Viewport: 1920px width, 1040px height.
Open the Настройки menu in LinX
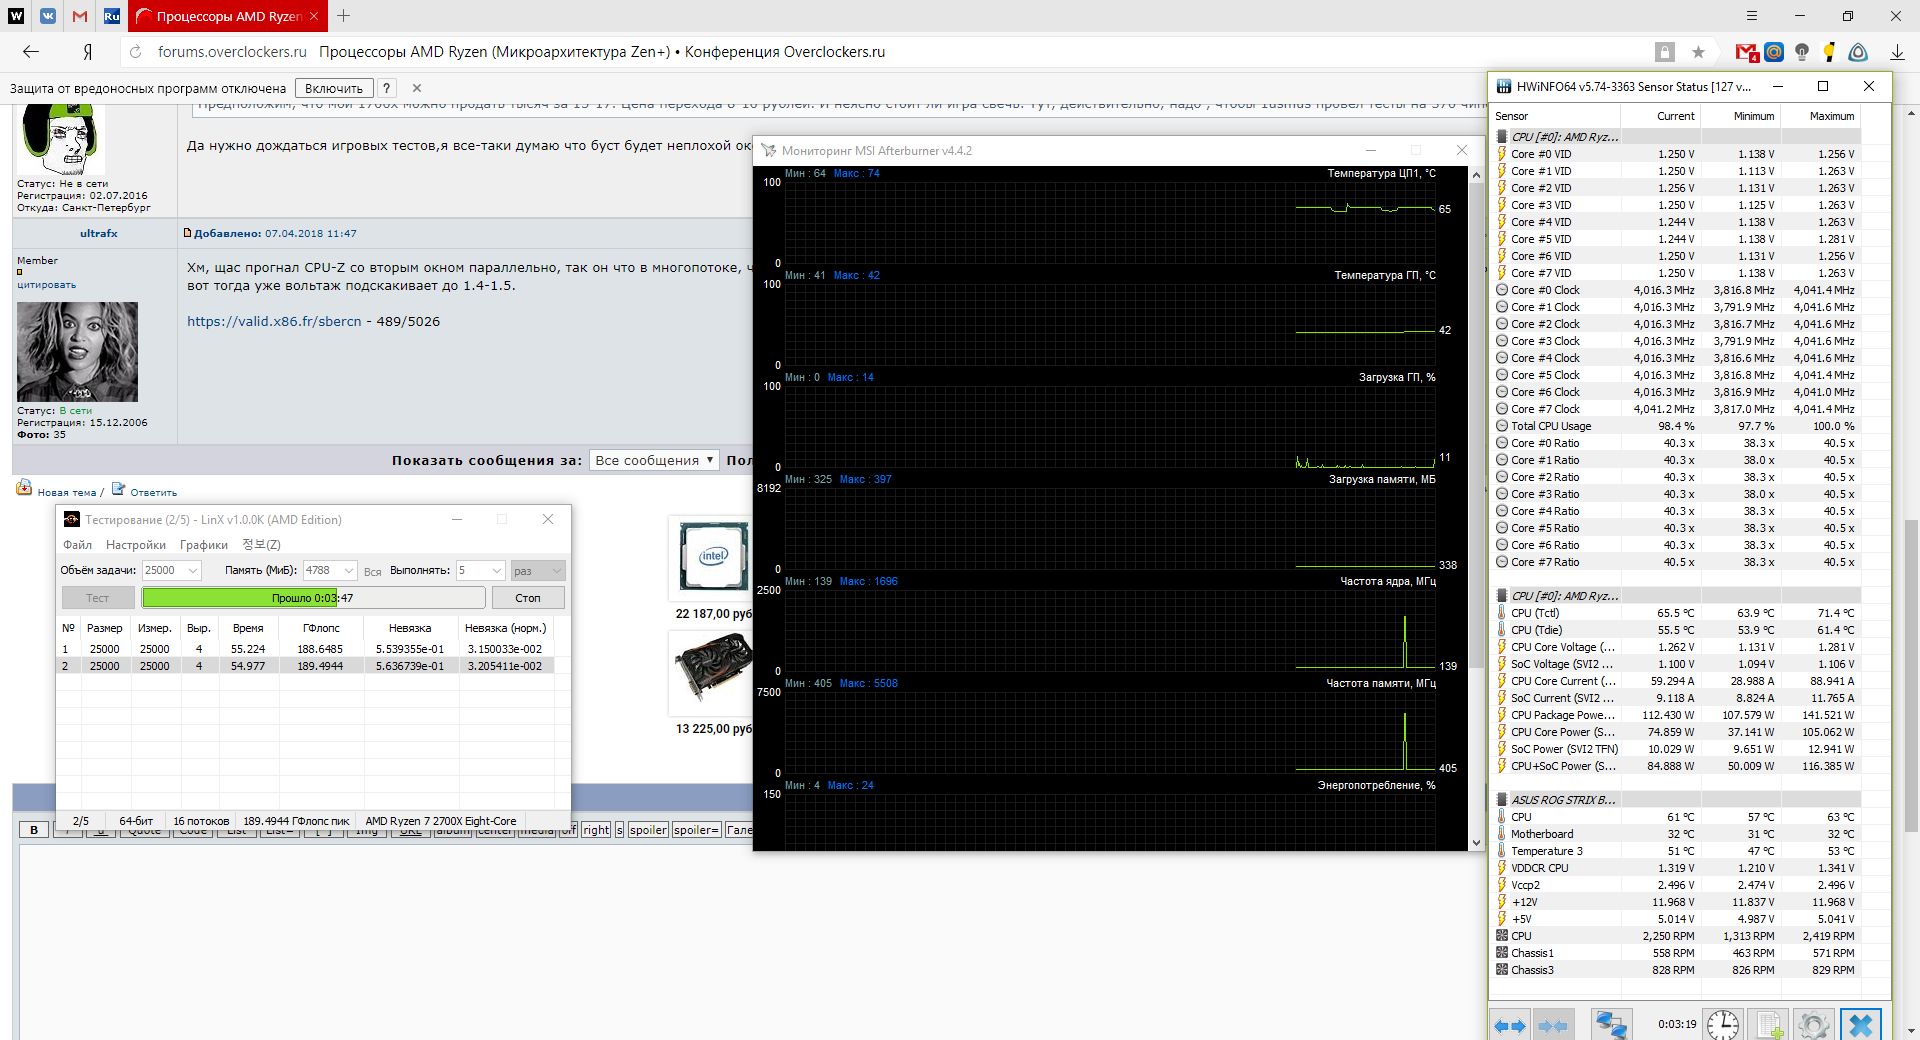[x=136, y=545]
